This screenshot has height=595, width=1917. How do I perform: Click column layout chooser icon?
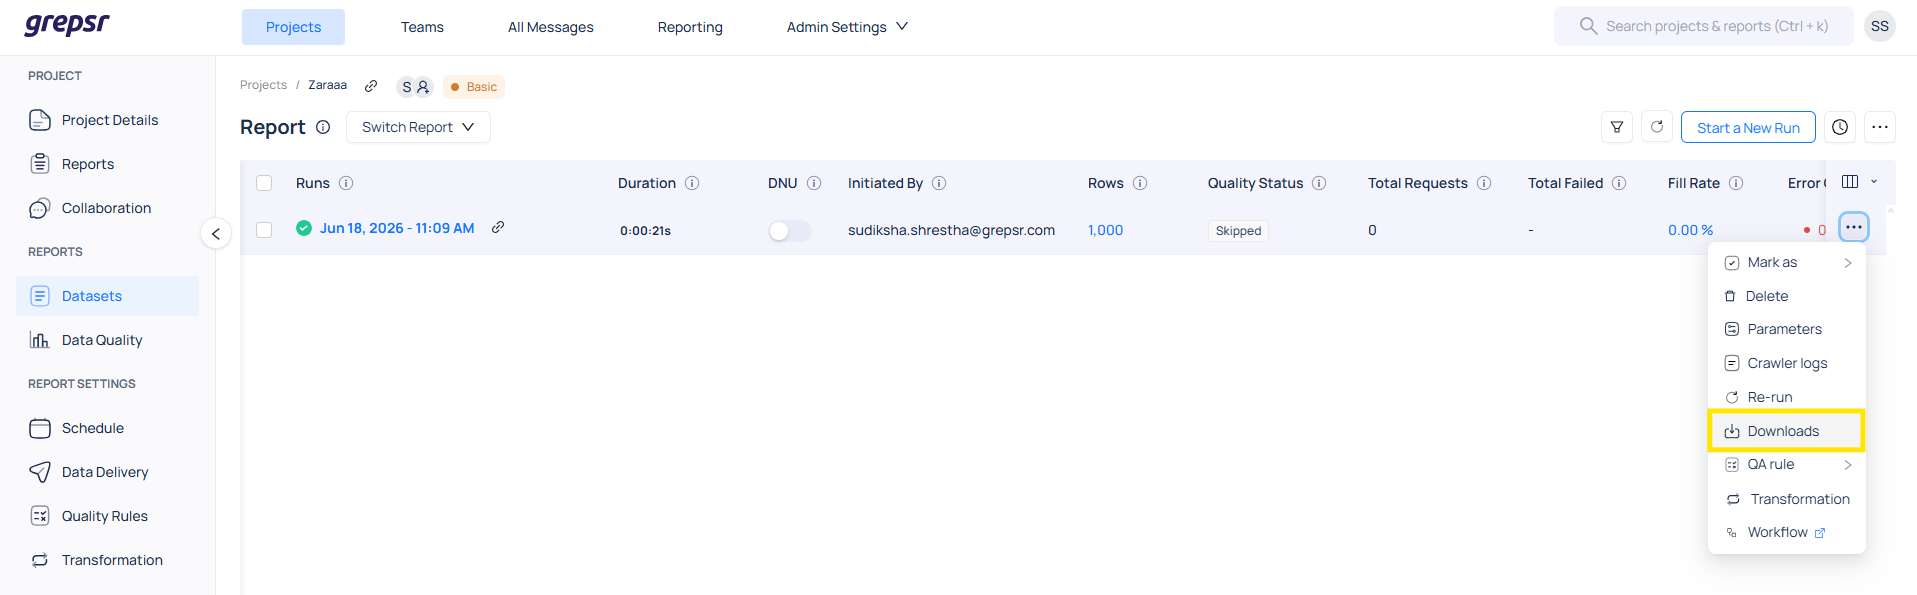(1850, 182)
